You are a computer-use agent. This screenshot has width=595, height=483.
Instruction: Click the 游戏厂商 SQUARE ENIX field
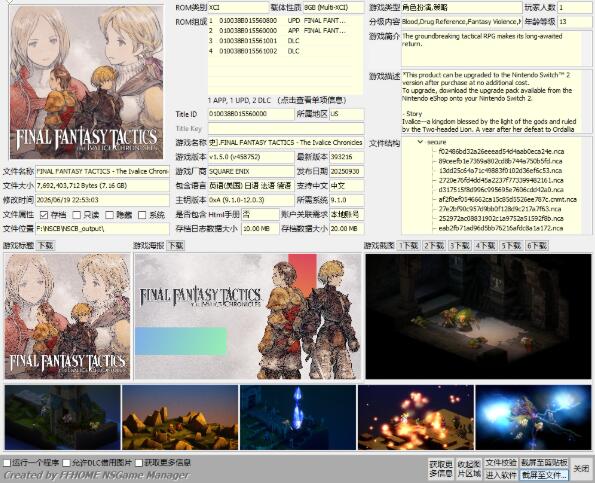(251, 171)
